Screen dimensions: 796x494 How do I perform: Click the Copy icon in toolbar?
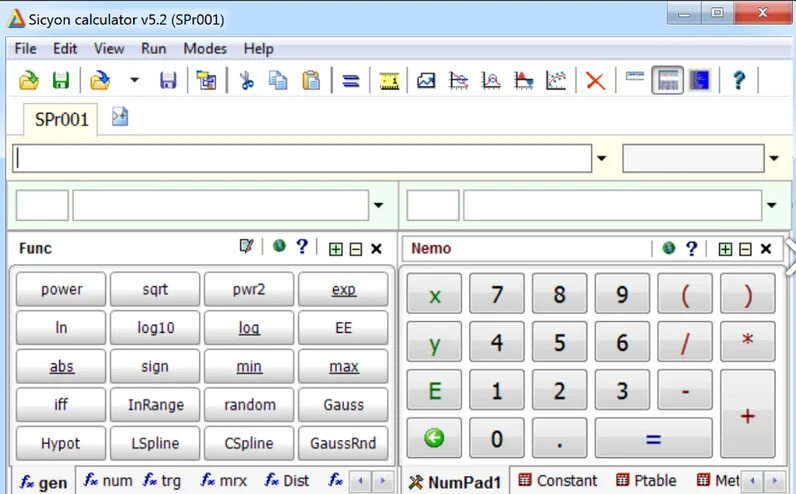click(278, 80)
